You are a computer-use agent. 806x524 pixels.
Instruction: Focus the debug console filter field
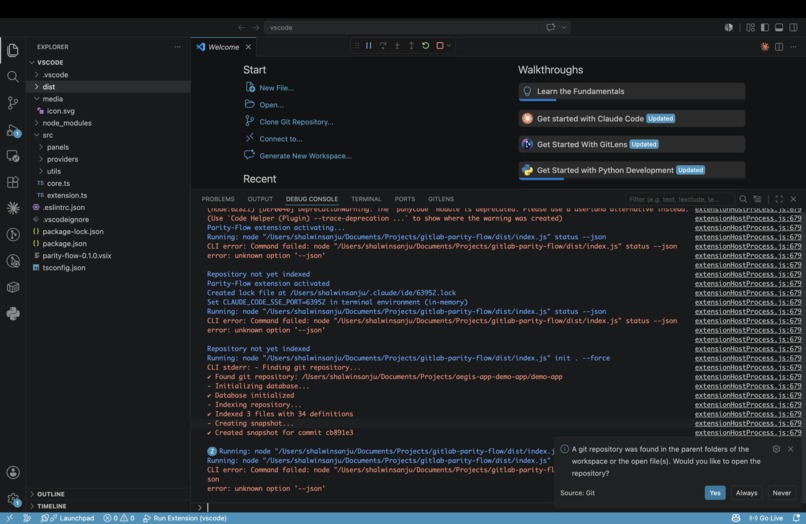coord(680,199)
